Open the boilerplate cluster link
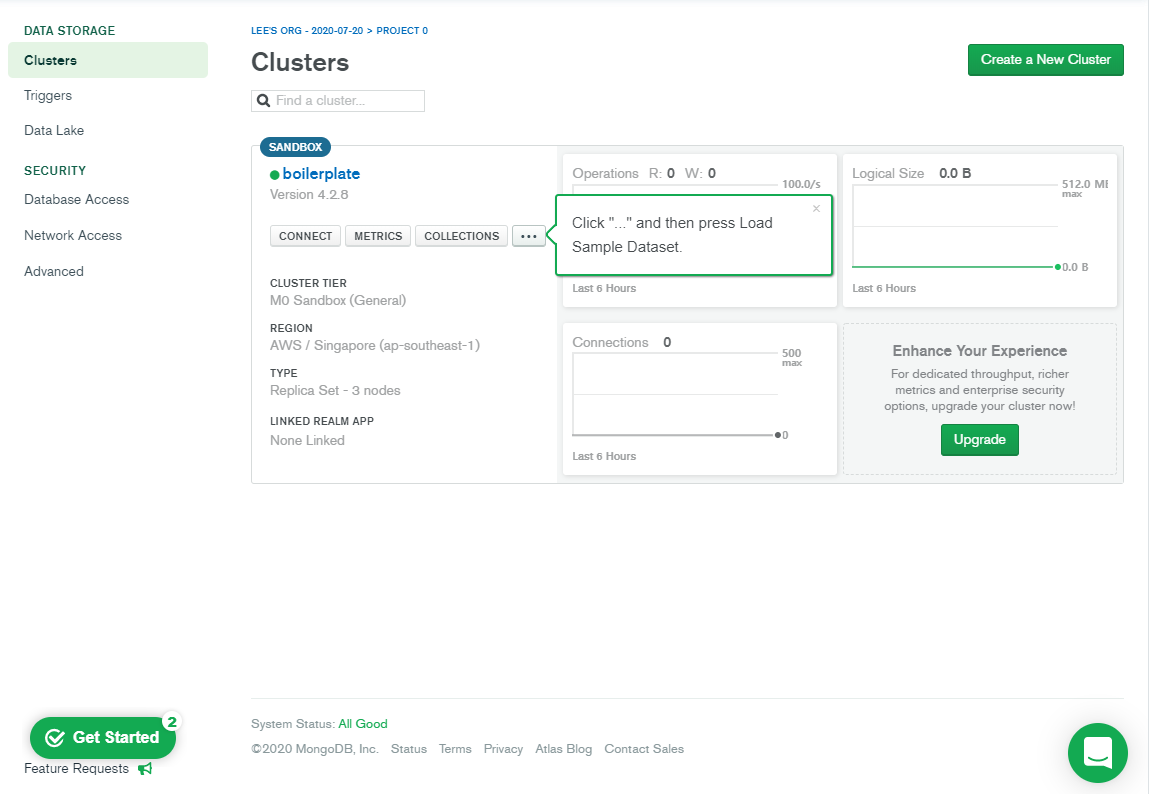The width and height of the screenshot is (1151, 794). [x=322, y=174]
